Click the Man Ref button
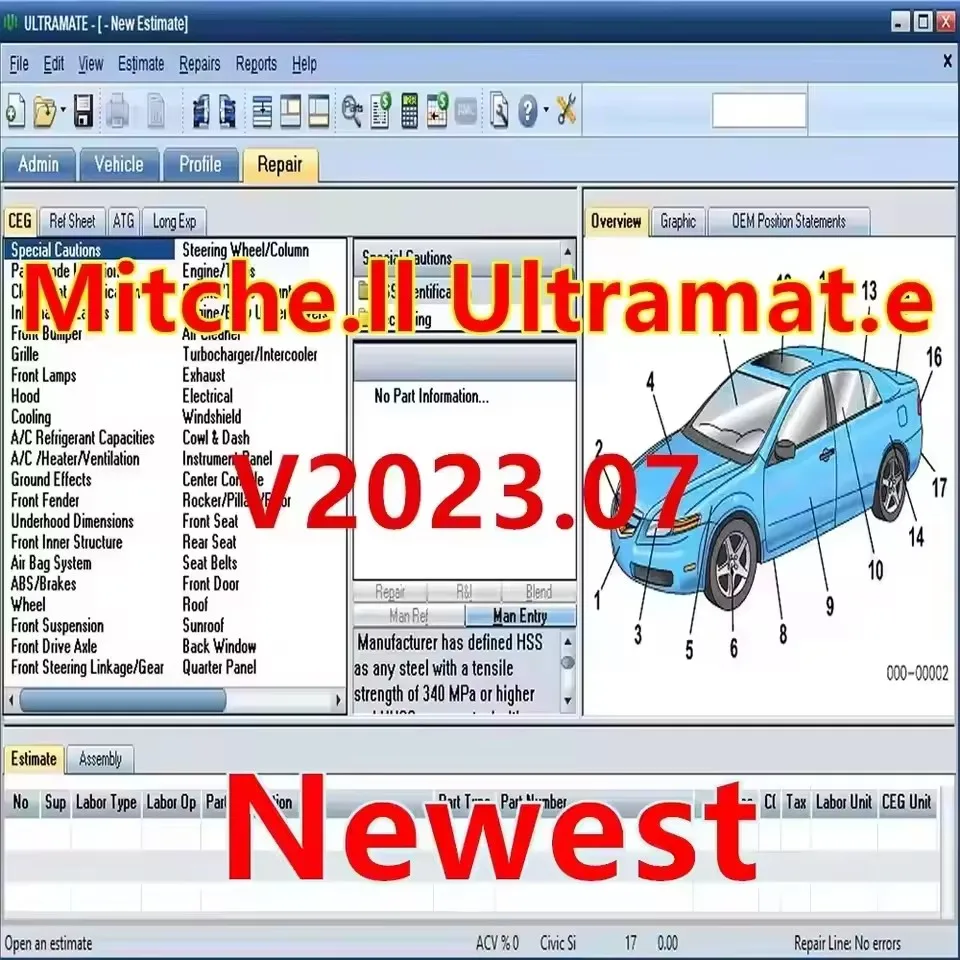 [409, 616]
